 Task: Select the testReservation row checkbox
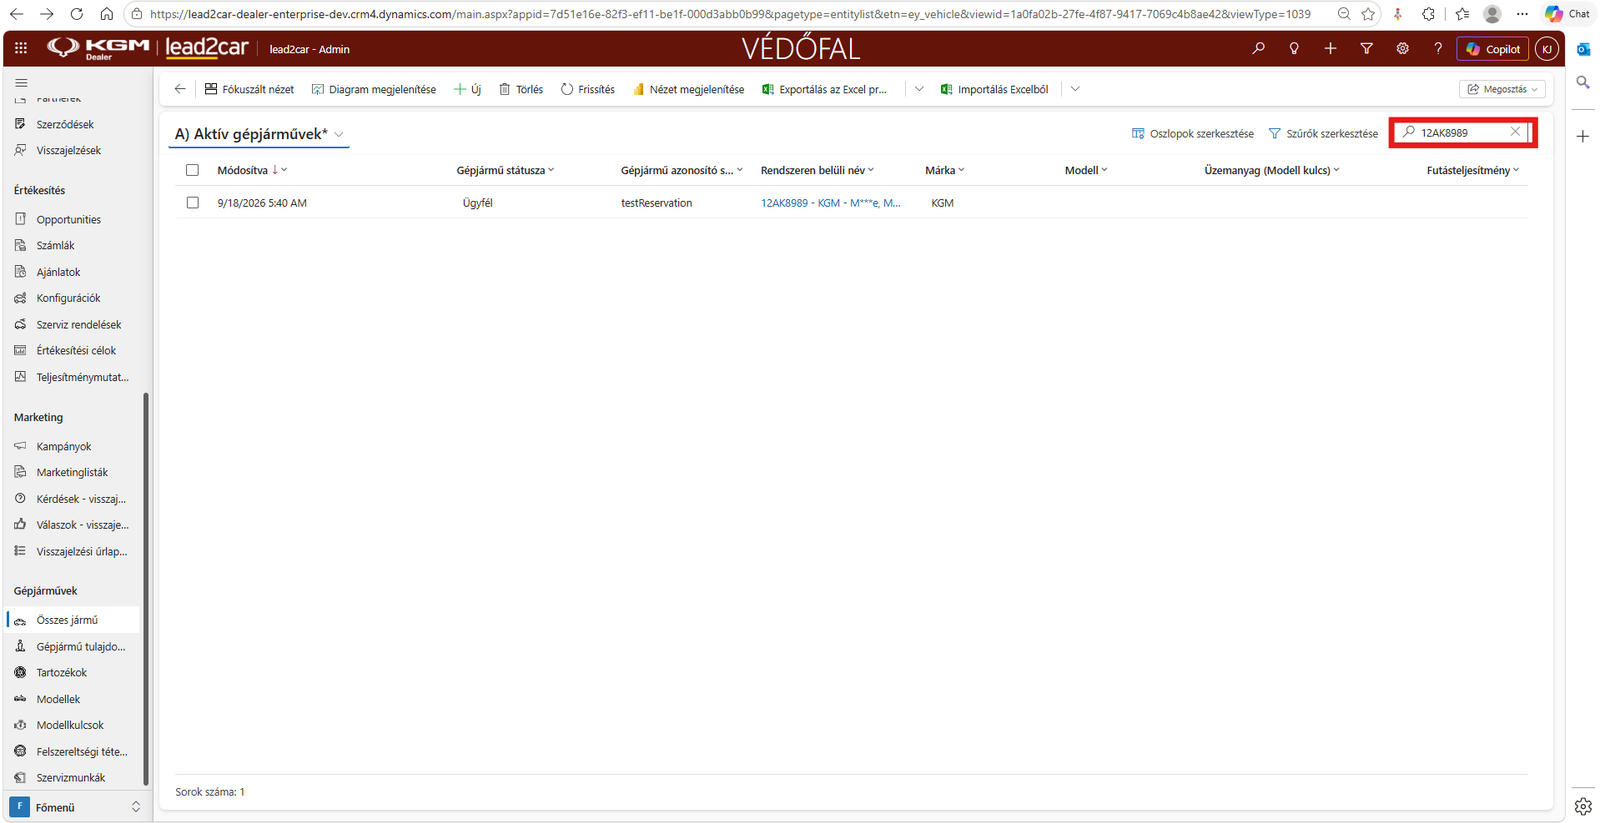tap(192, 203)
